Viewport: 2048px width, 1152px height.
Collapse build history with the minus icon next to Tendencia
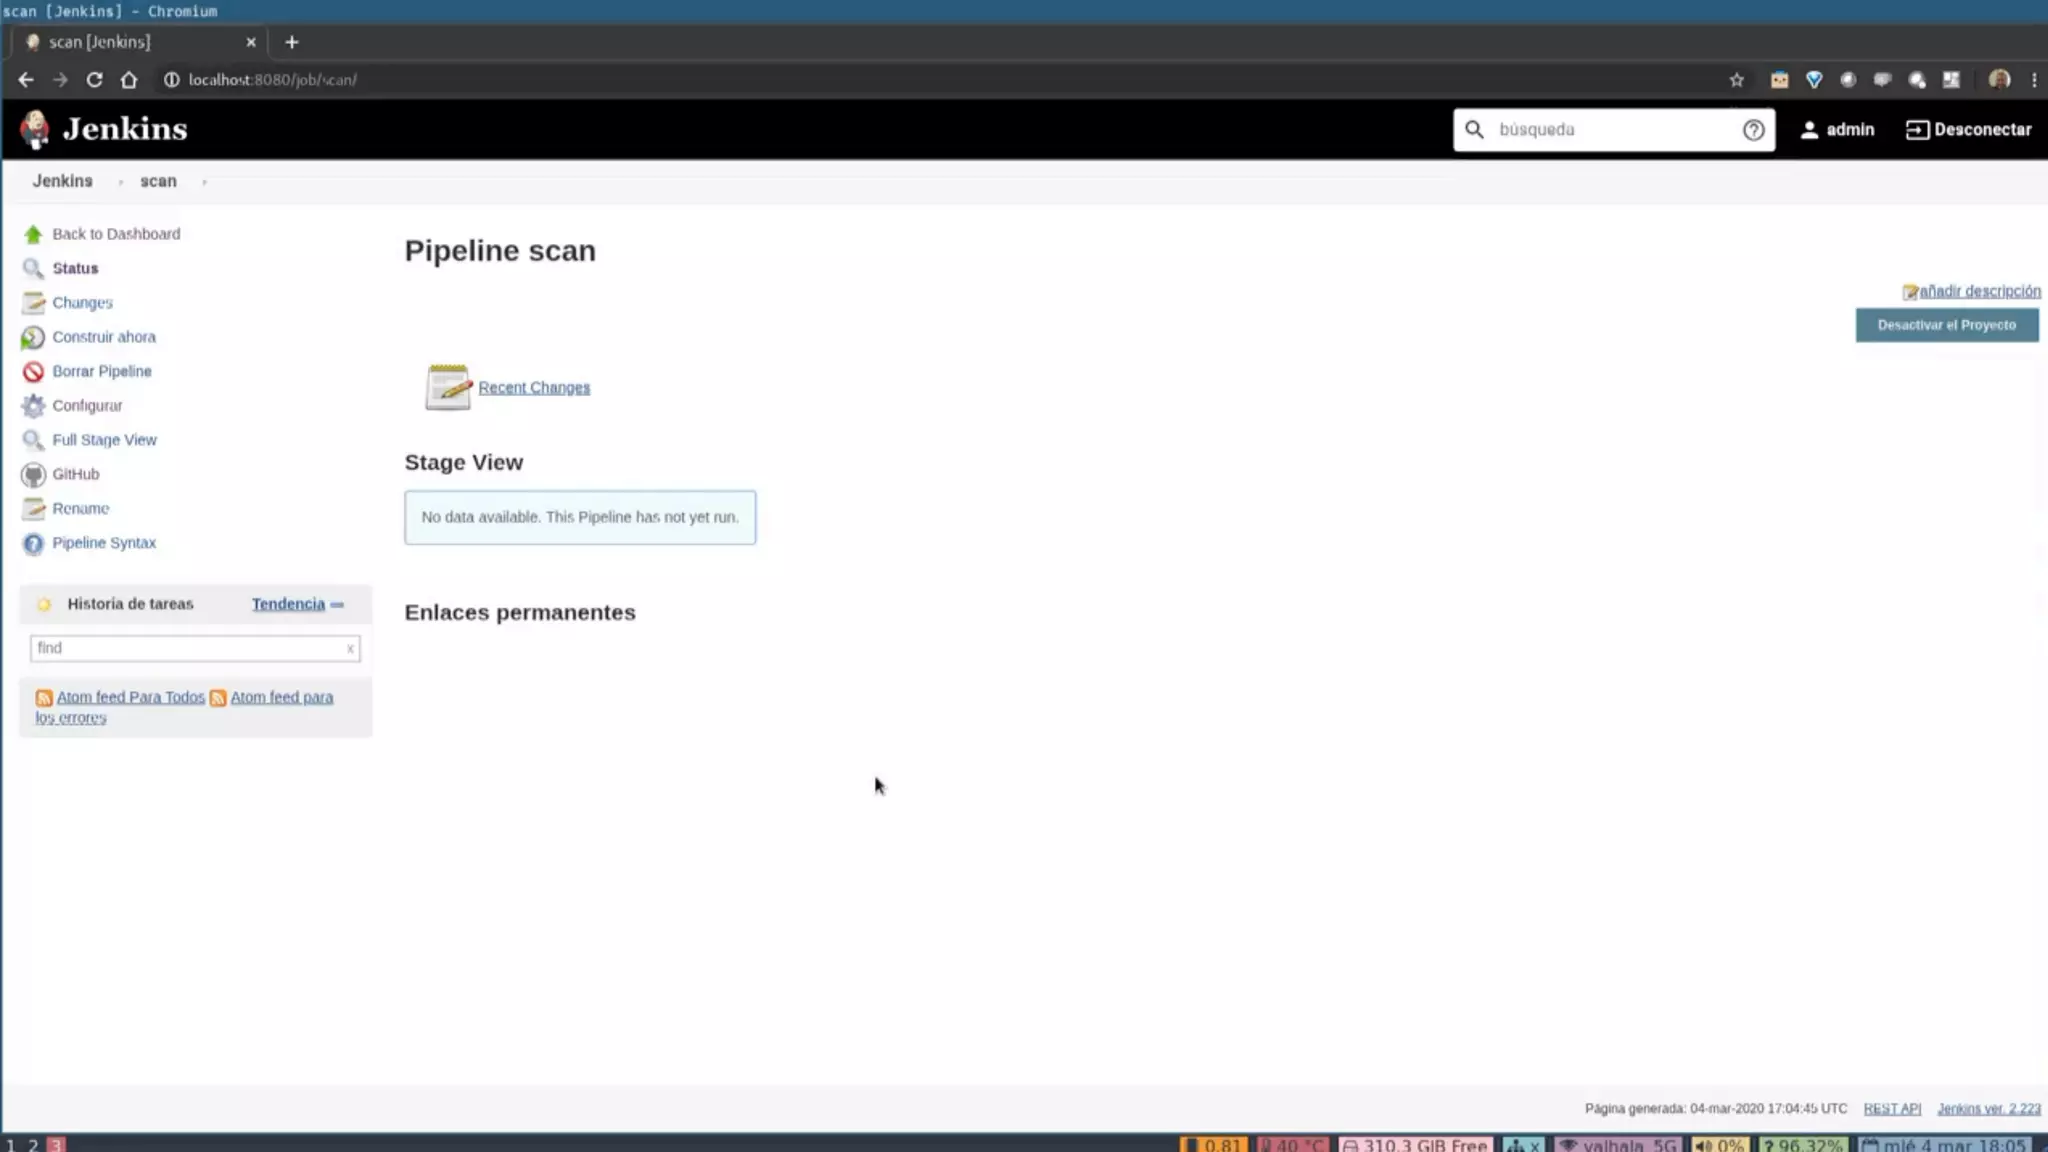pos(337,605)
